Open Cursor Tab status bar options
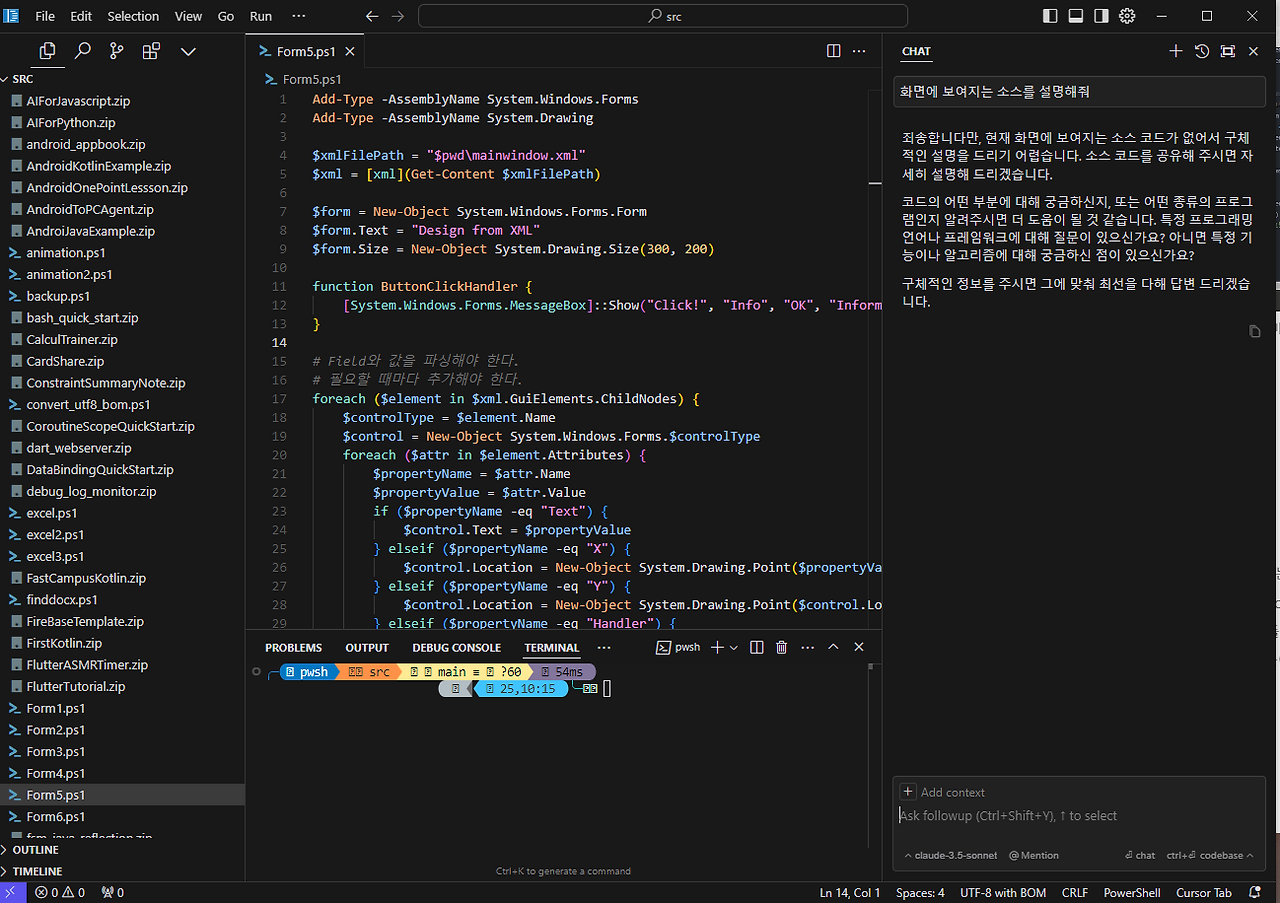The width and height of the screenshot is (1280, 903). tap(1204, 892)
